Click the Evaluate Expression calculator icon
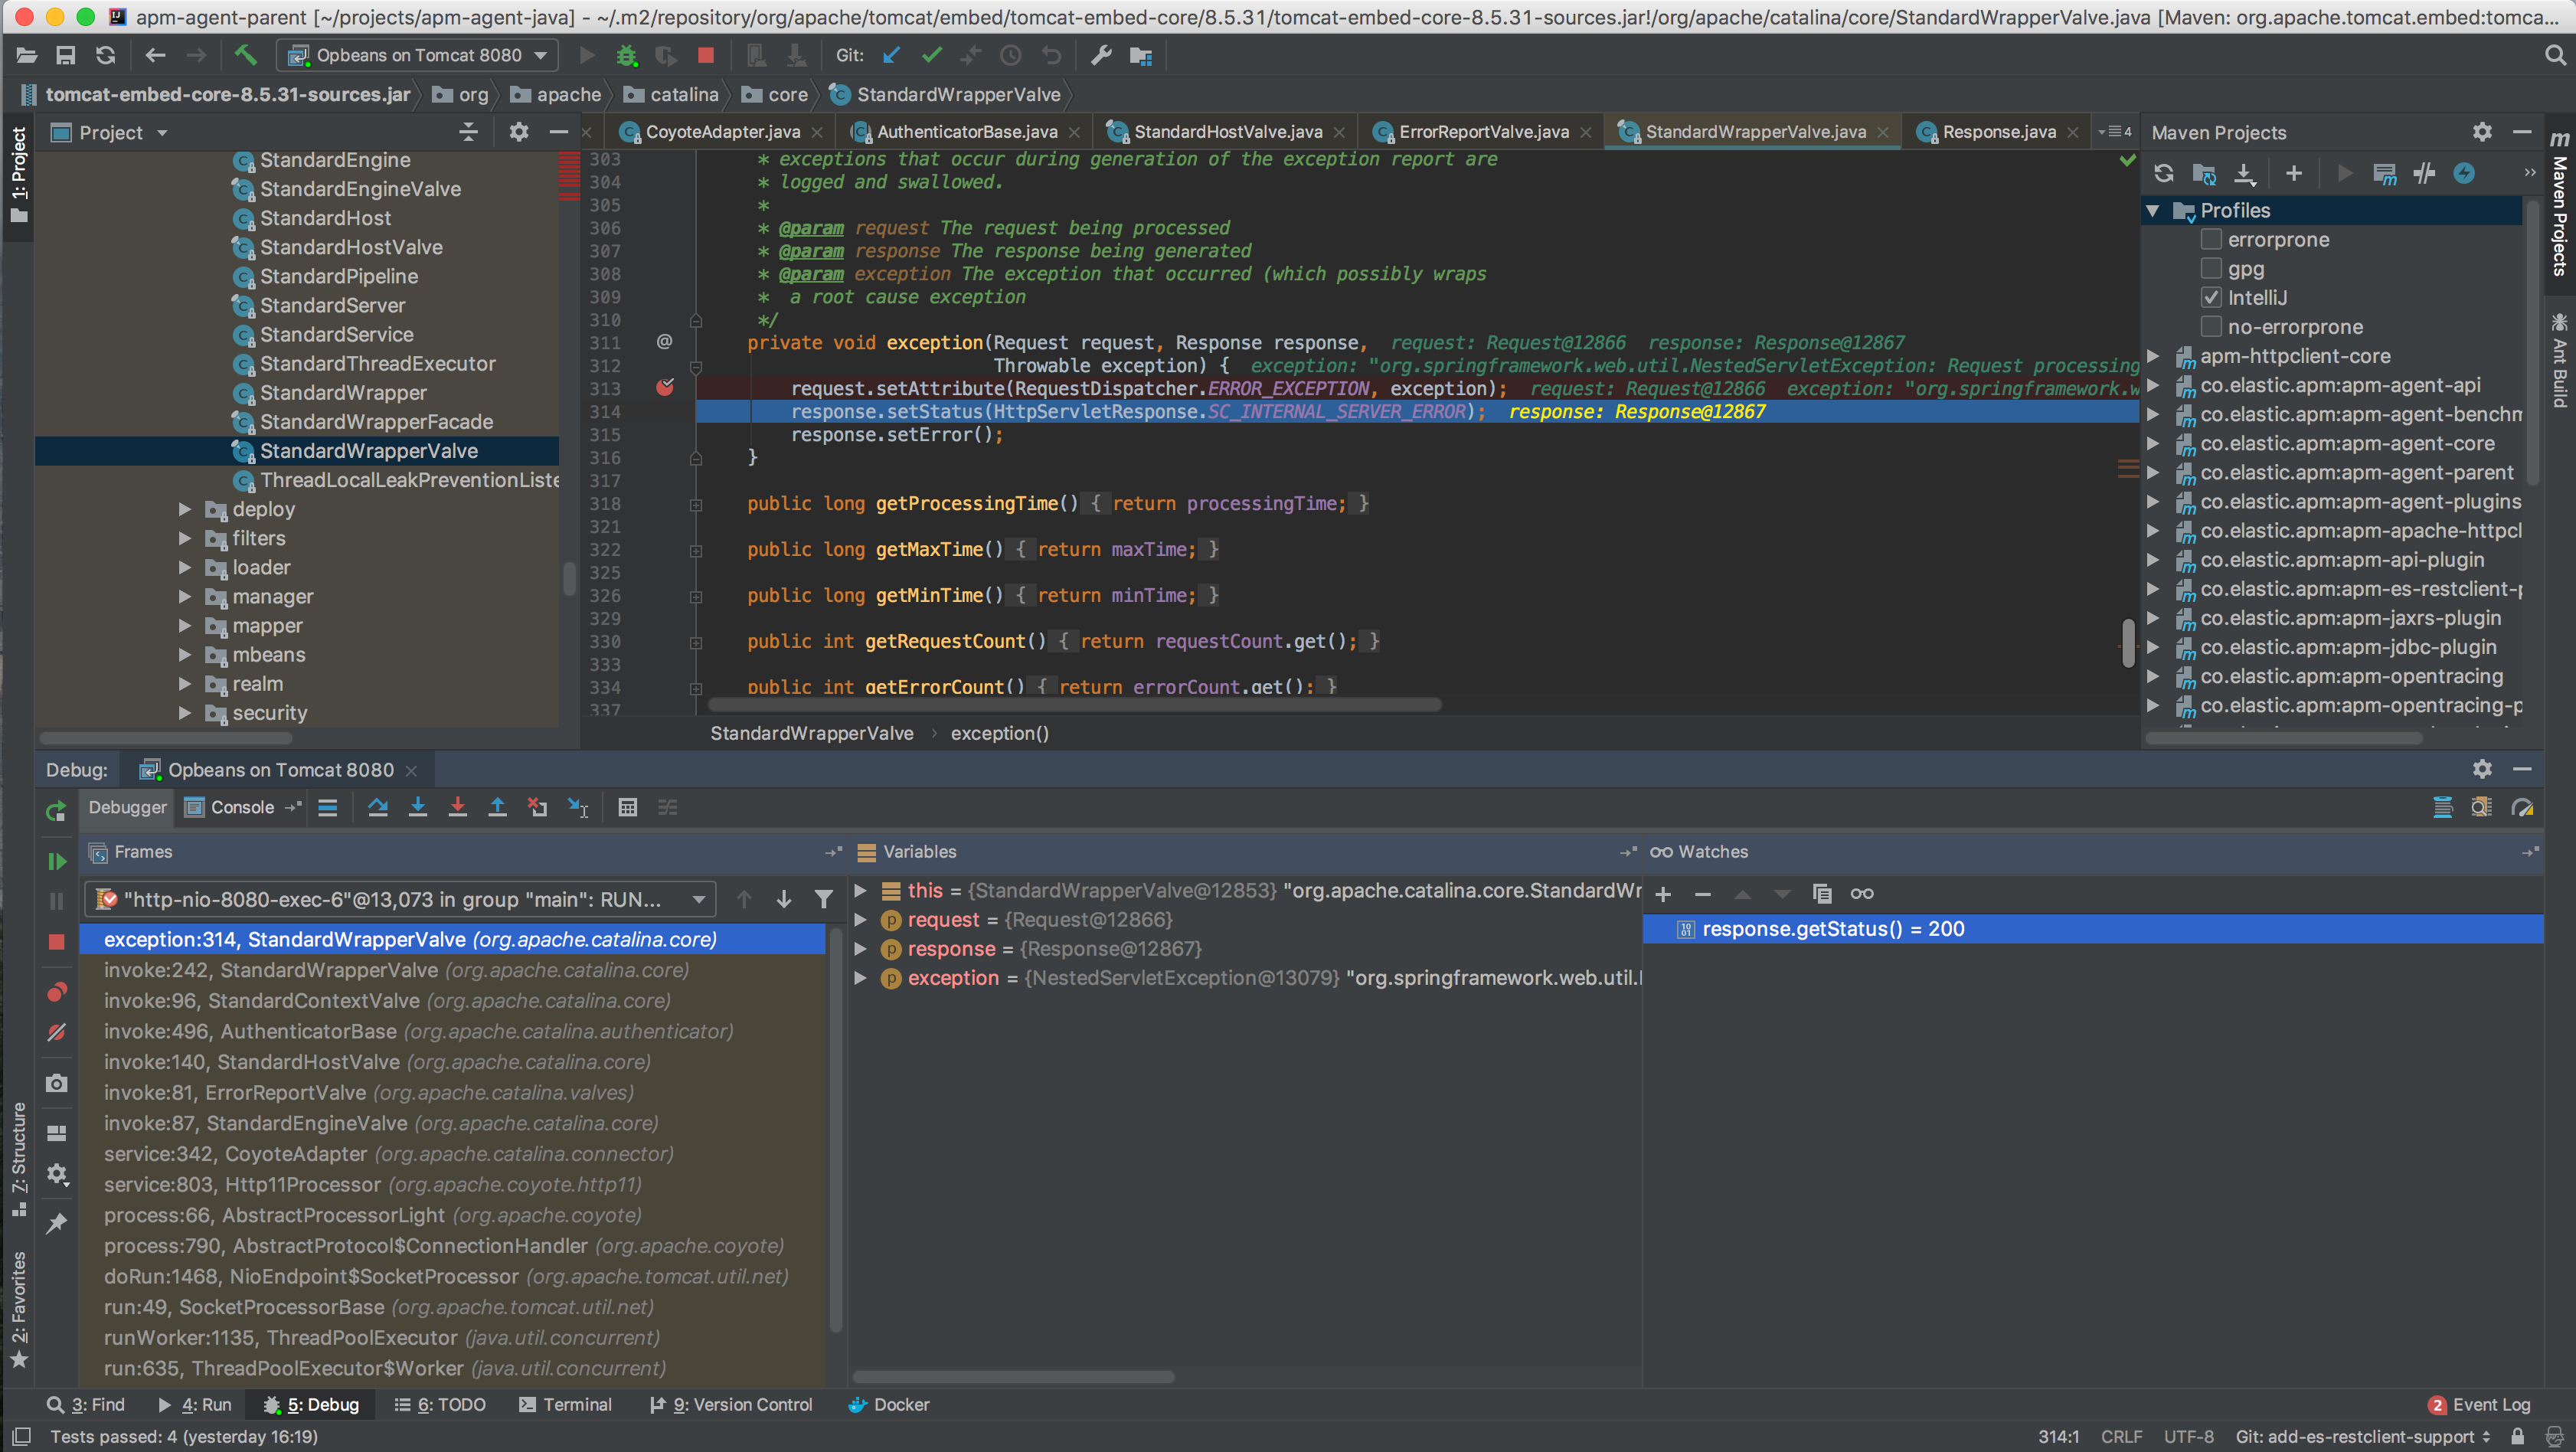Image resolution: width=2576 pixels, height=1452 pixels. point(627,808)
